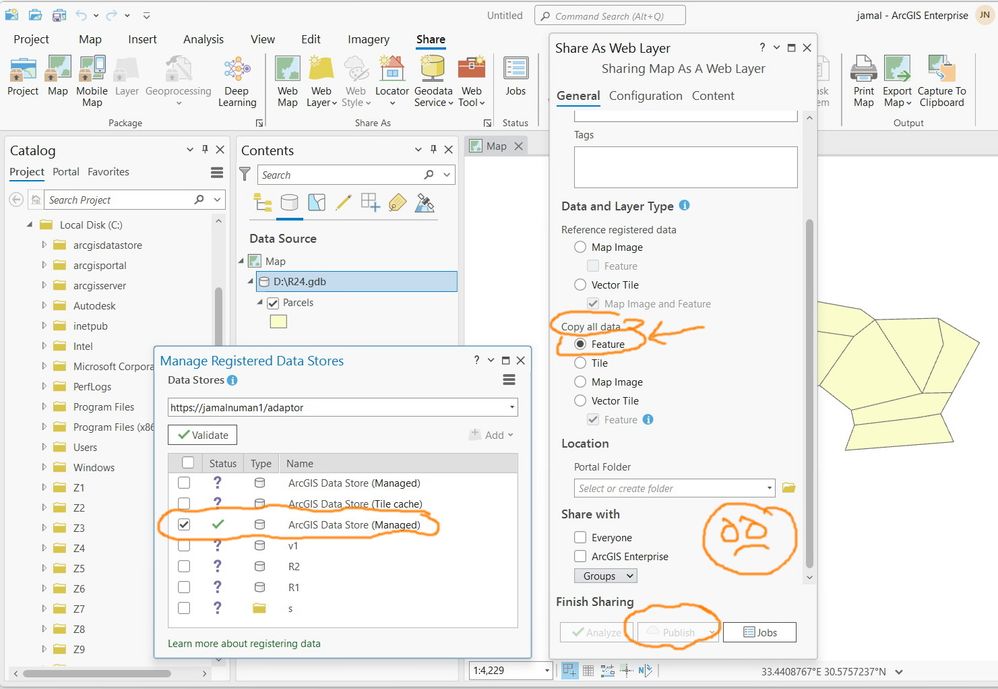The height and width of the screenshot is (689, 998).
Task: Select Tile under Copy all data
Action: pos(580,363)
